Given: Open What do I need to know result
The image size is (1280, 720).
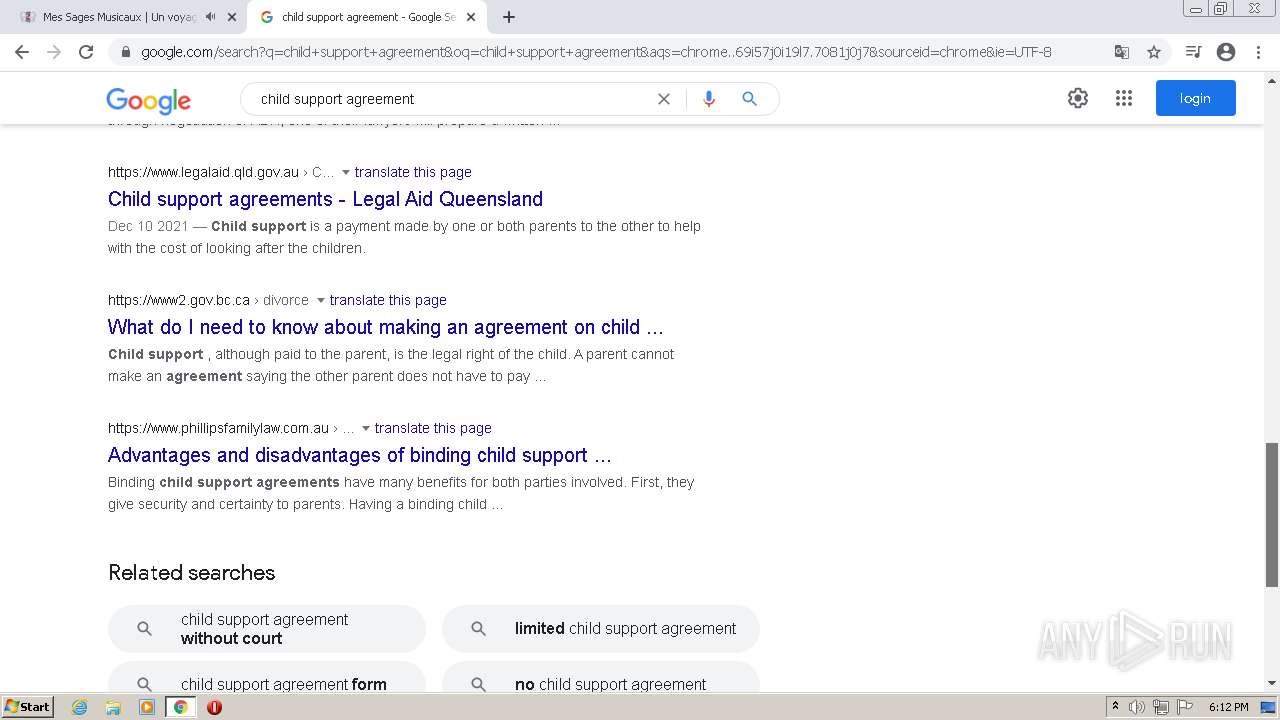Looking at the screenshot, I should tap(386, 327).
